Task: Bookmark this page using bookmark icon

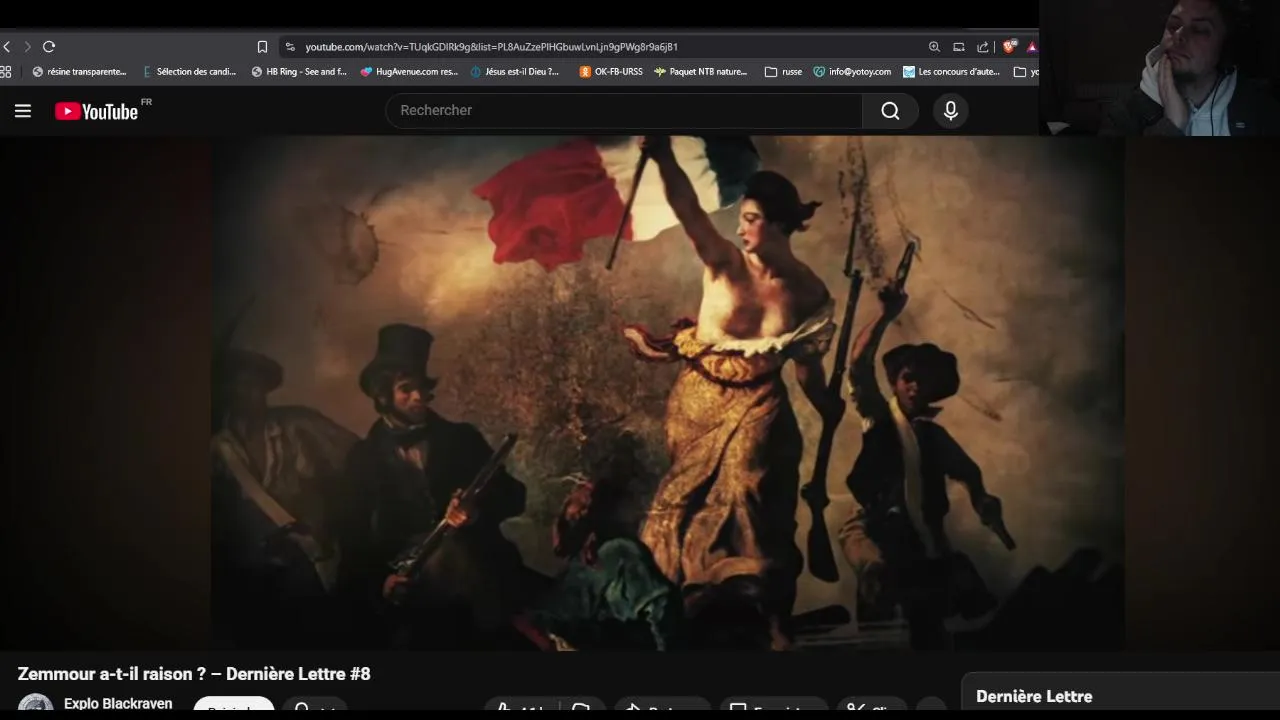Action: (x=262, y=47)
